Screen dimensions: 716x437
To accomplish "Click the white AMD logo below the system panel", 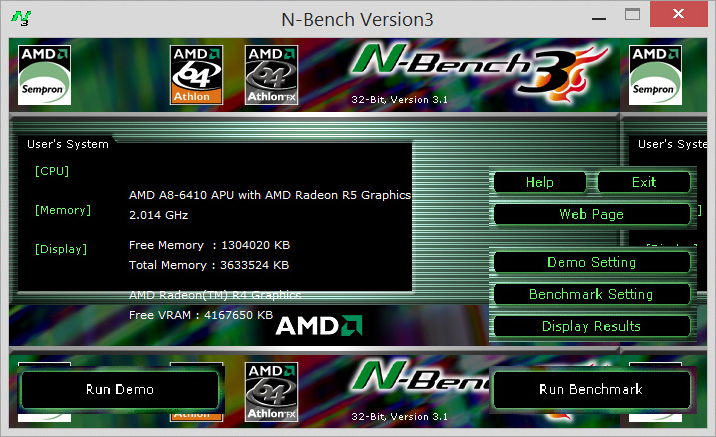I will tap(319, 326).
